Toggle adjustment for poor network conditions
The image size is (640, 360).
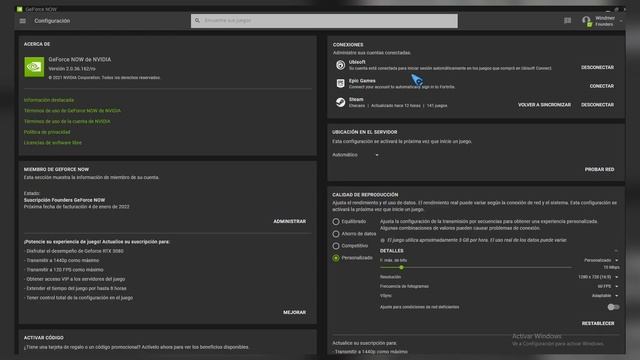click(613, 307)
